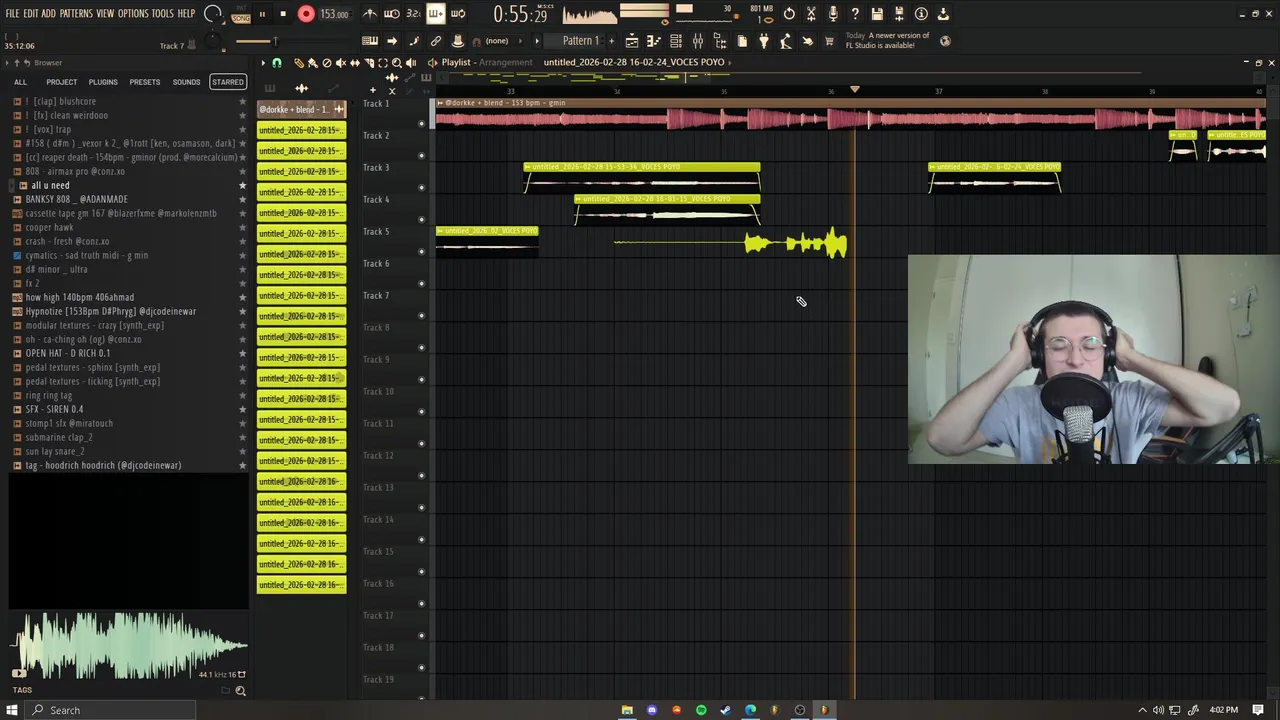Click the Windows taskbar Search box
This screenshot has width=1280, height=720.
(110, 710)
